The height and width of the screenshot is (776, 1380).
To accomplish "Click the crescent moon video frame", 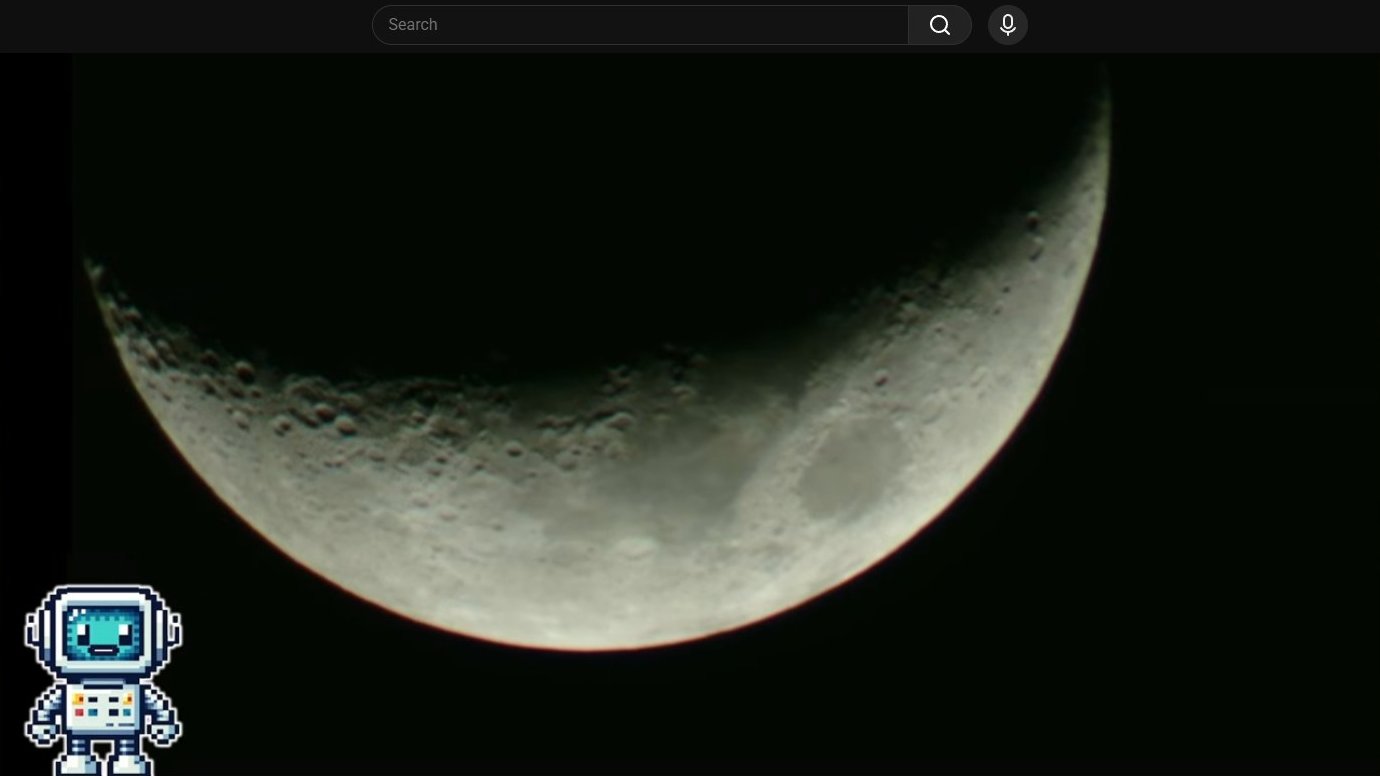I will tap(690, 414).
